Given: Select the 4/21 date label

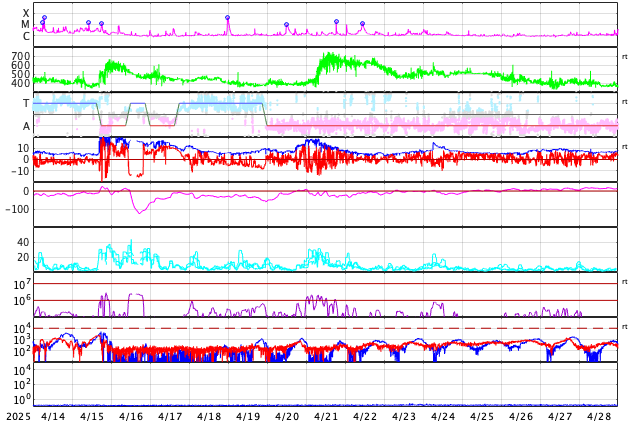Looking at the screenshot, I should point(326,416).
